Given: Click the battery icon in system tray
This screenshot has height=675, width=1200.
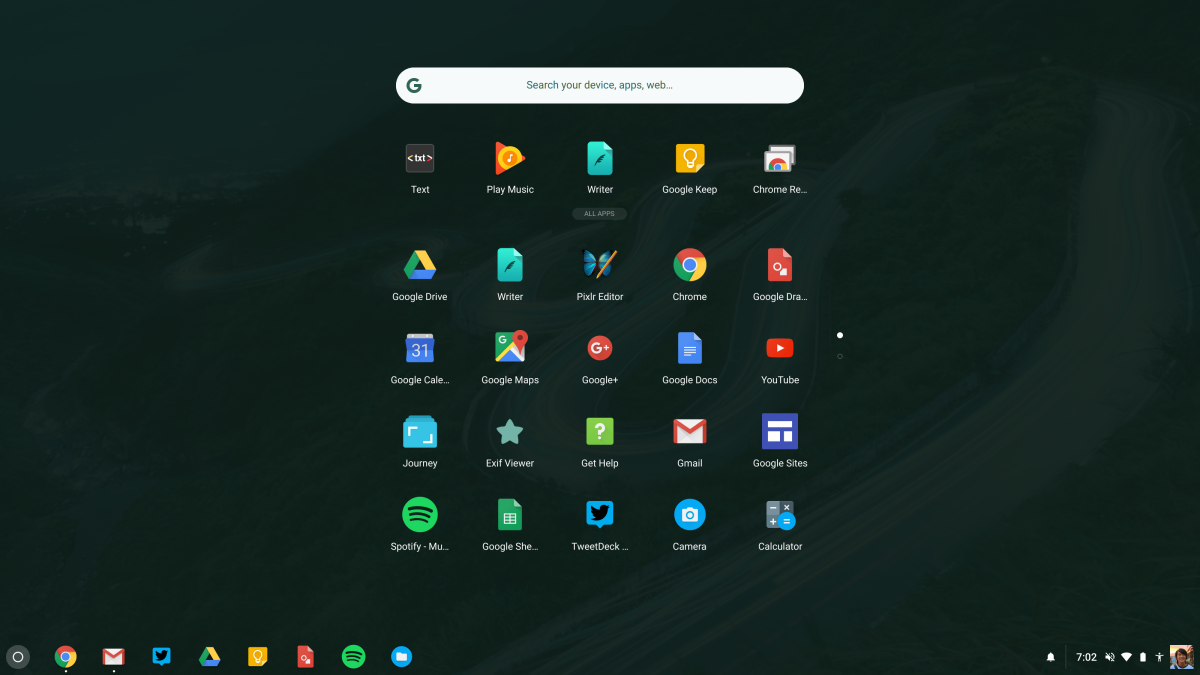Looking at the screenshot, I should click(1143, 657).
